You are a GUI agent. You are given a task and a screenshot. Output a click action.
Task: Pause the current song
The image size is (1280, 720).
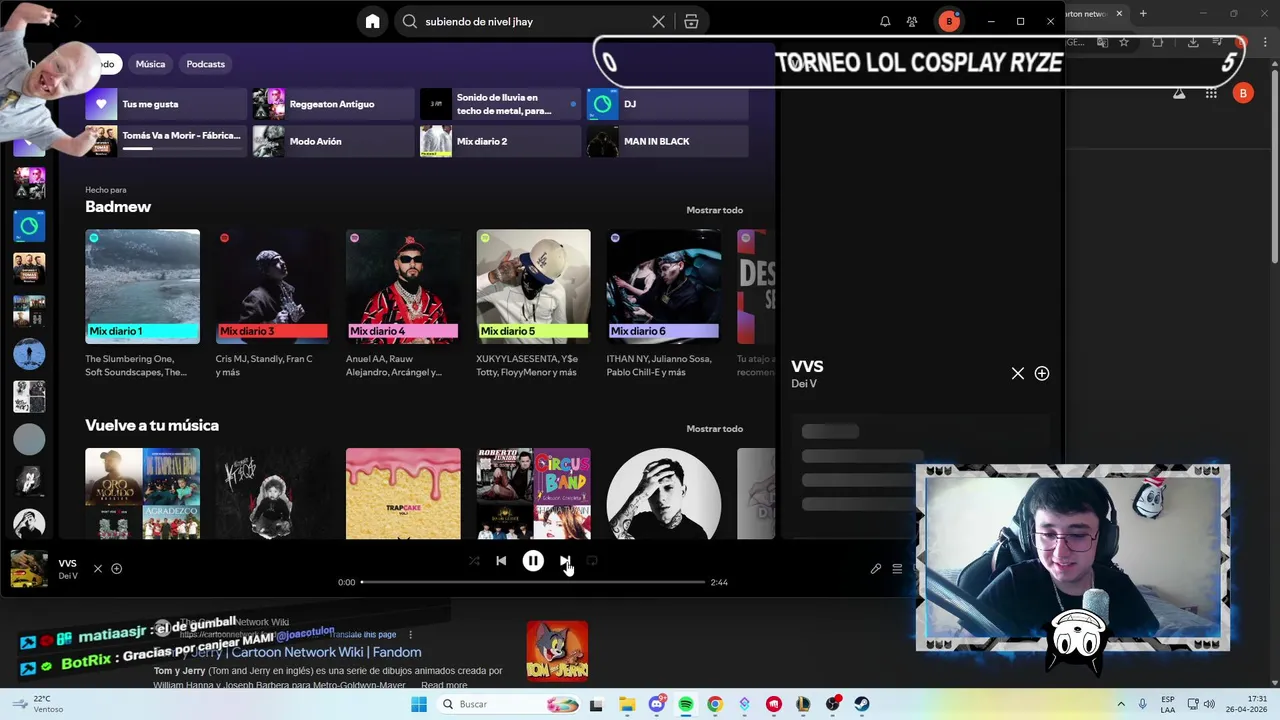[x=533, y=561]
